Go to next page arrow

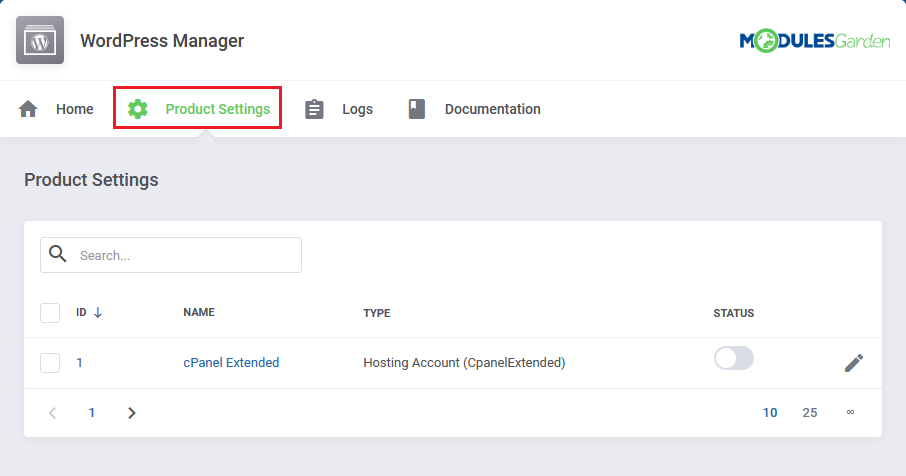(132, 412)
